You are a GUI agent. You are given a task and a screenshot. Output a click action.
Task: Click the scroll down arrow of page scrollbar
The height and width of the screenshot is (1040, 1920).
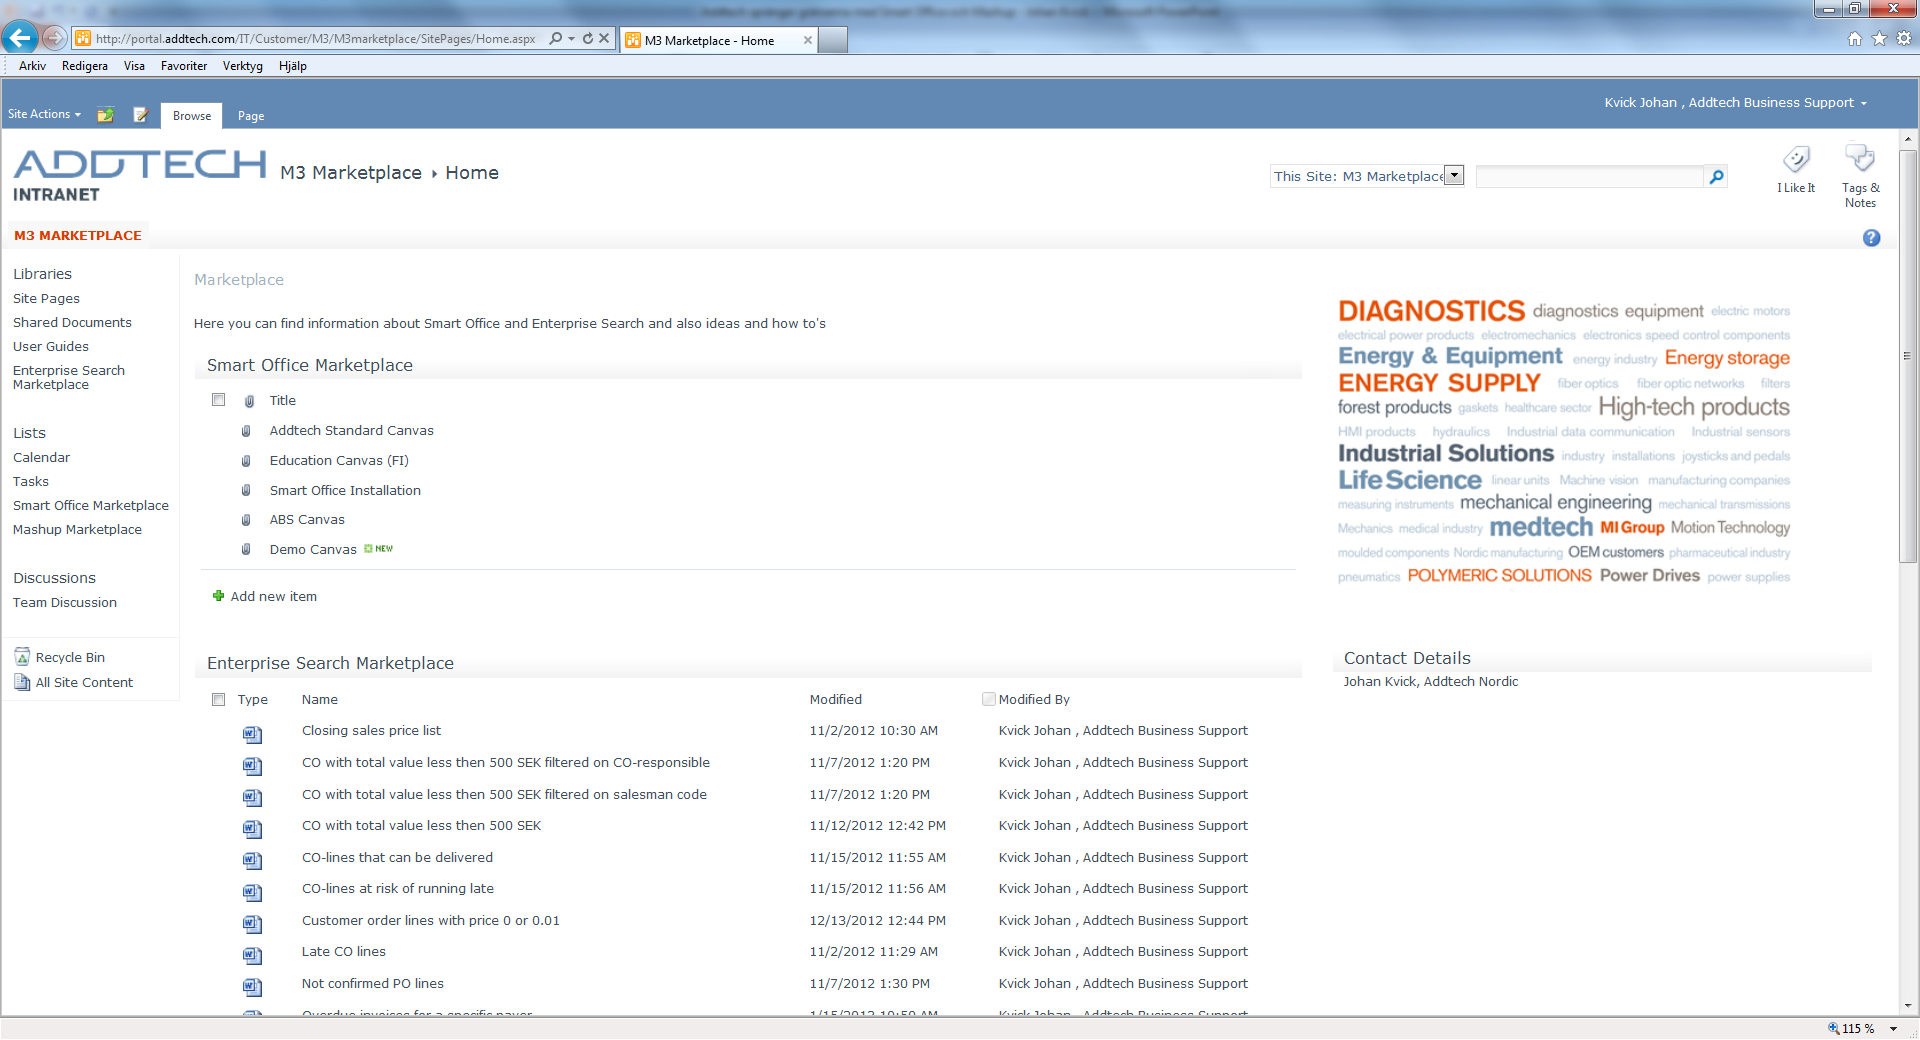coord(1908,1006)
